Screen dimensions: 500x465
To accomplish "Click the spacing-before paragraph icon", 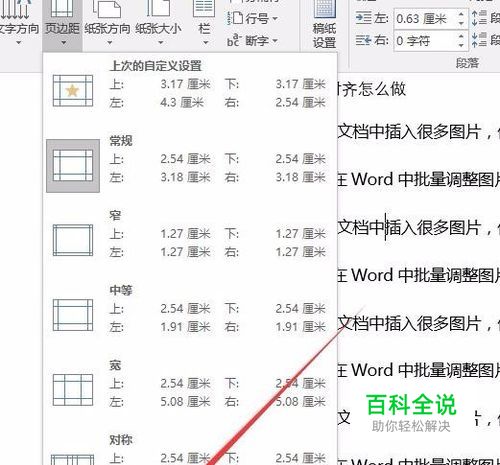I will pos(479,18).
